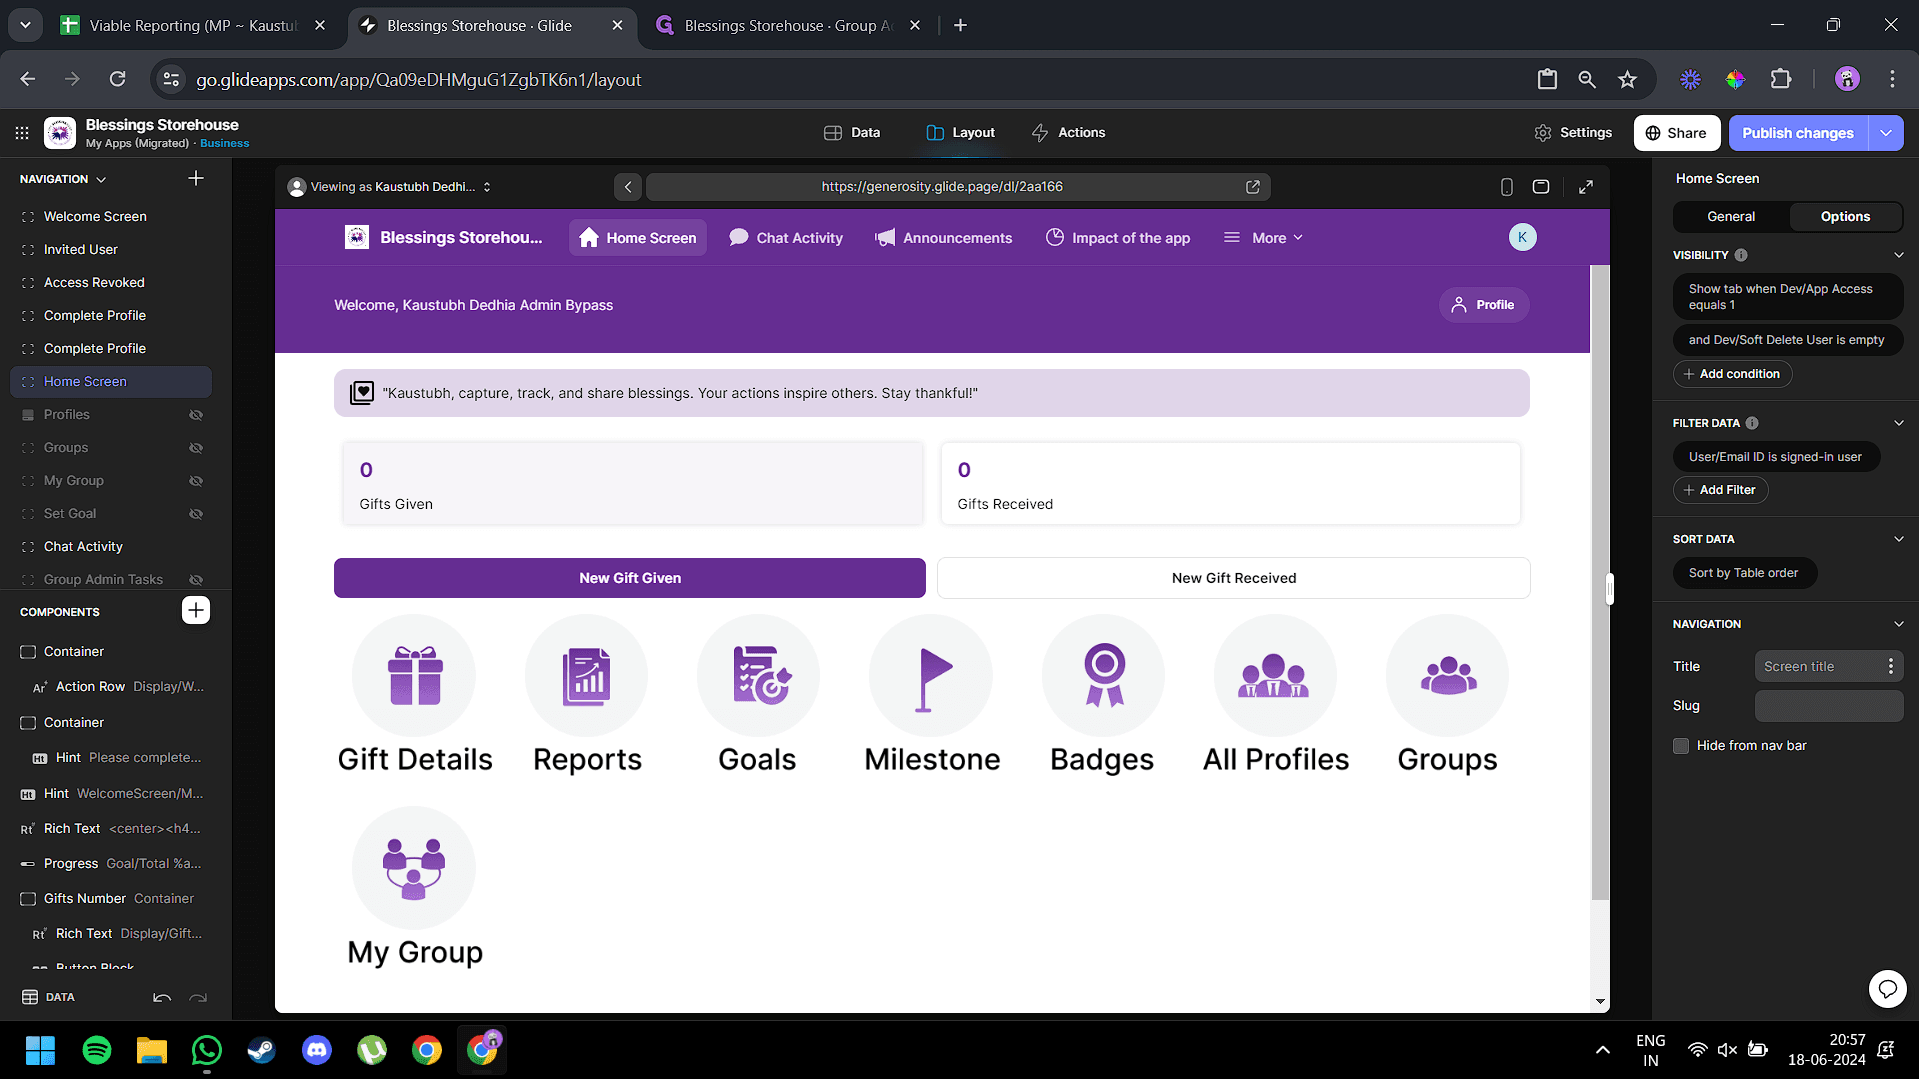Image resolution: width=1919 pixels, height=1079 pixels.
Task: Click the Slug input field
Action: [1829, 706]
